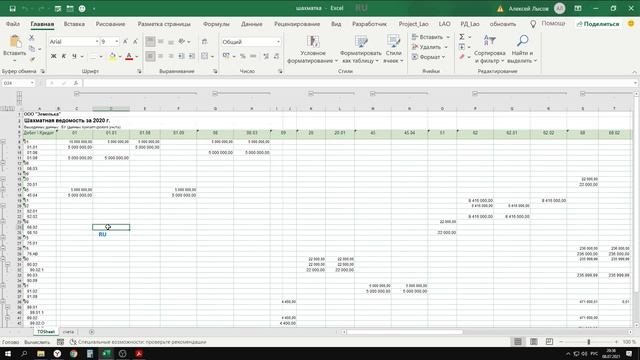This screenshot has height=360, width=640.
Task: Open Форматировать как таблицу gallery
Action: pyautogui.click(x=360, y=49)
